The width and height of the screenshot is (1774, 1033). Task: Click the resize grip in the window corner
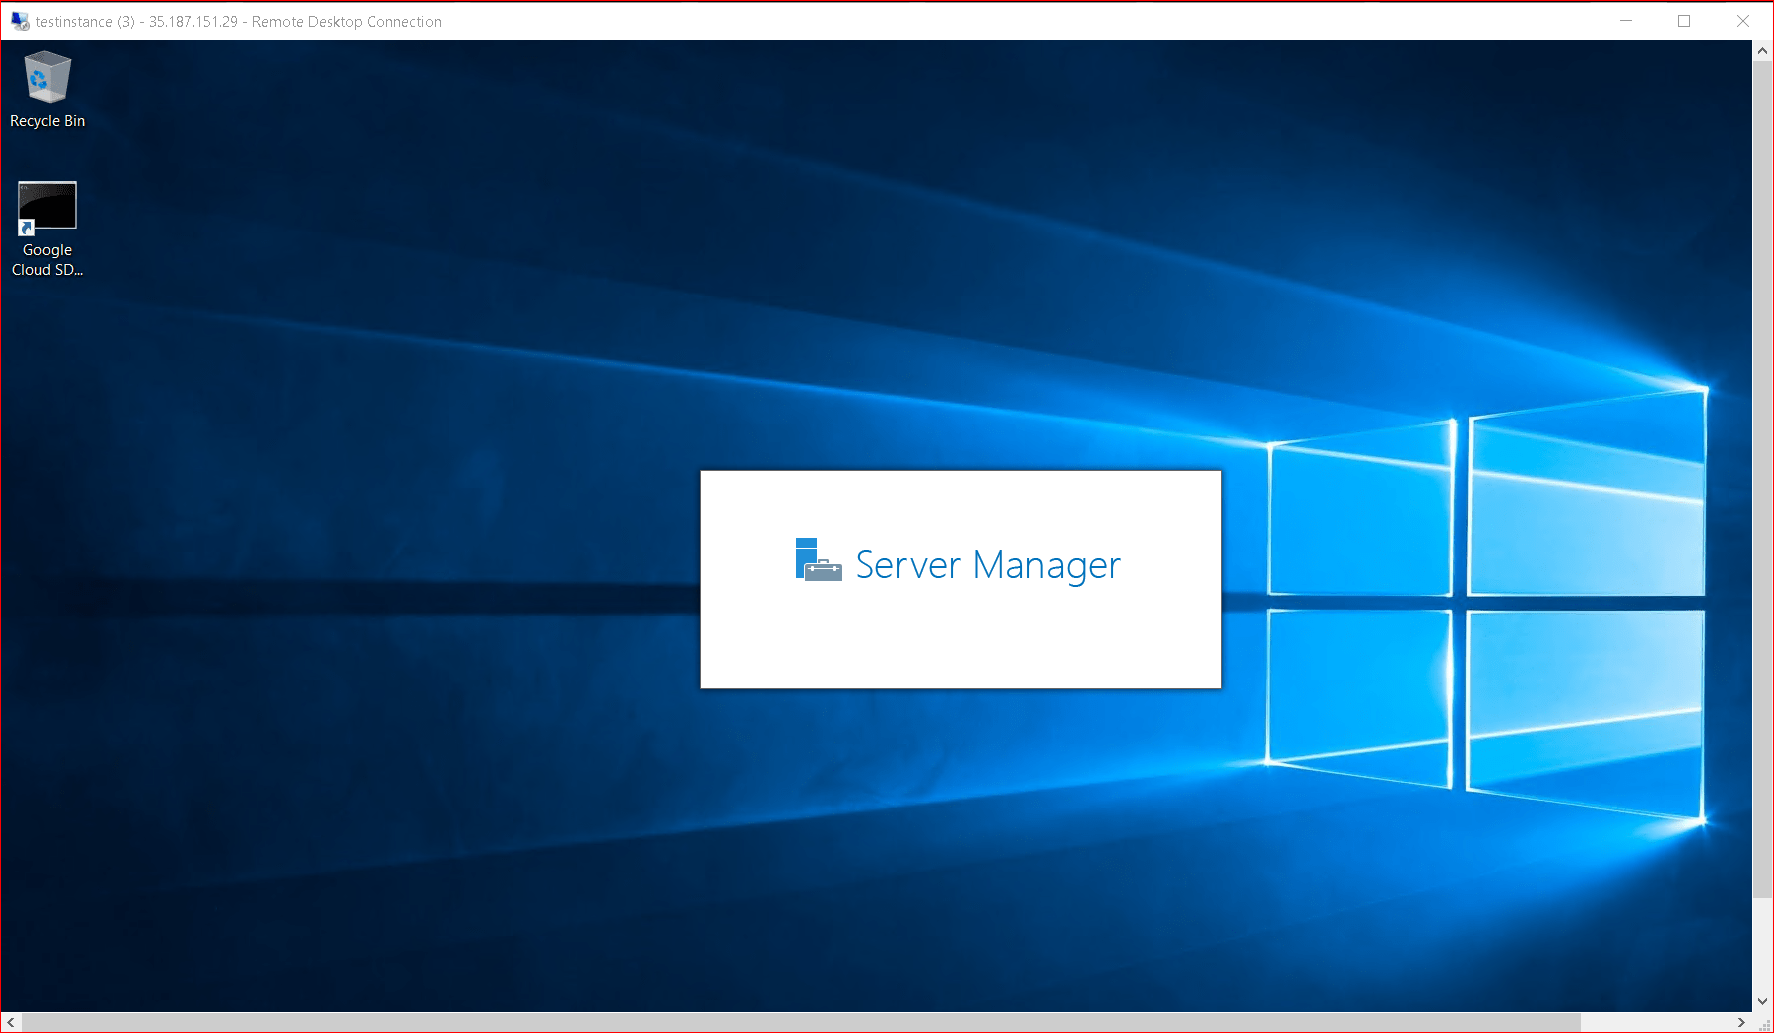tap(1764, 1023)
